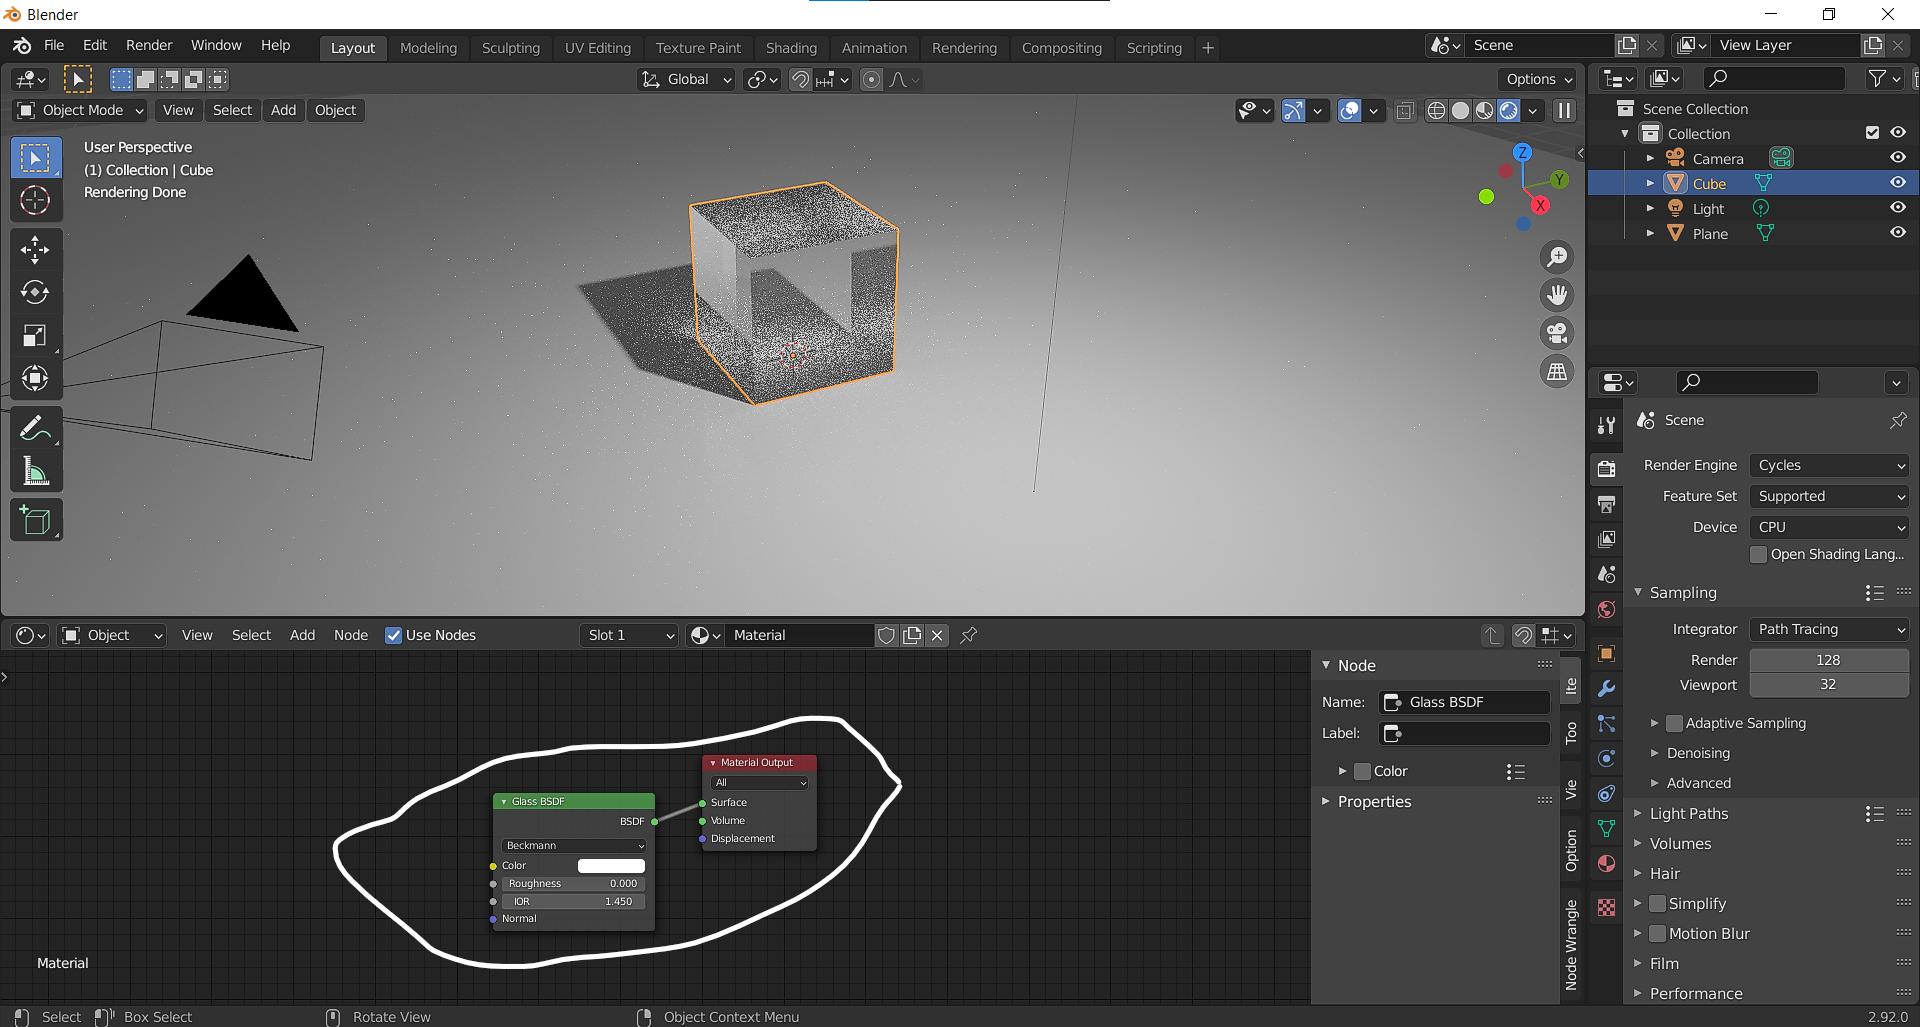Click the Glass BSDF color swatch
The height and width of the screenshot is (1027, 1920).
[x=611, y=865]
